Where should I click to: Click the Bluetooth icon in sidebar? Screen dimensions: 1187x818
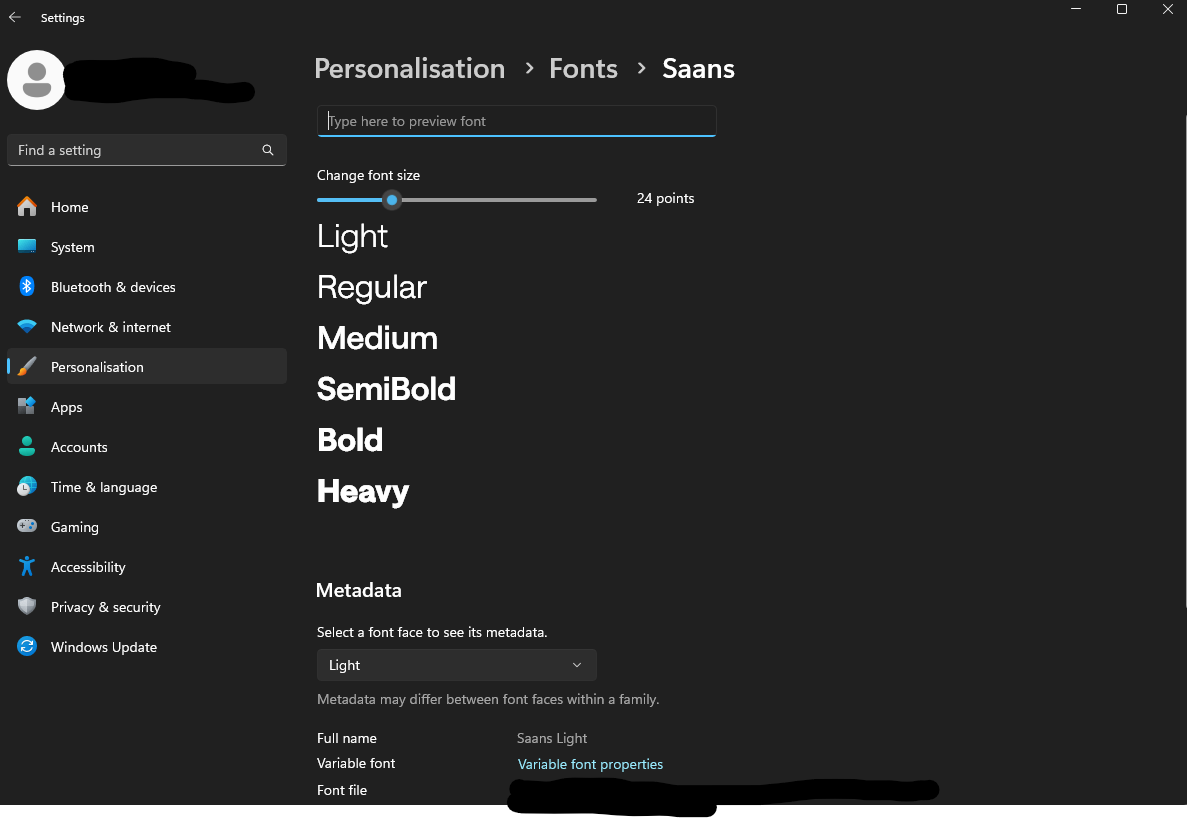point(27,287)
